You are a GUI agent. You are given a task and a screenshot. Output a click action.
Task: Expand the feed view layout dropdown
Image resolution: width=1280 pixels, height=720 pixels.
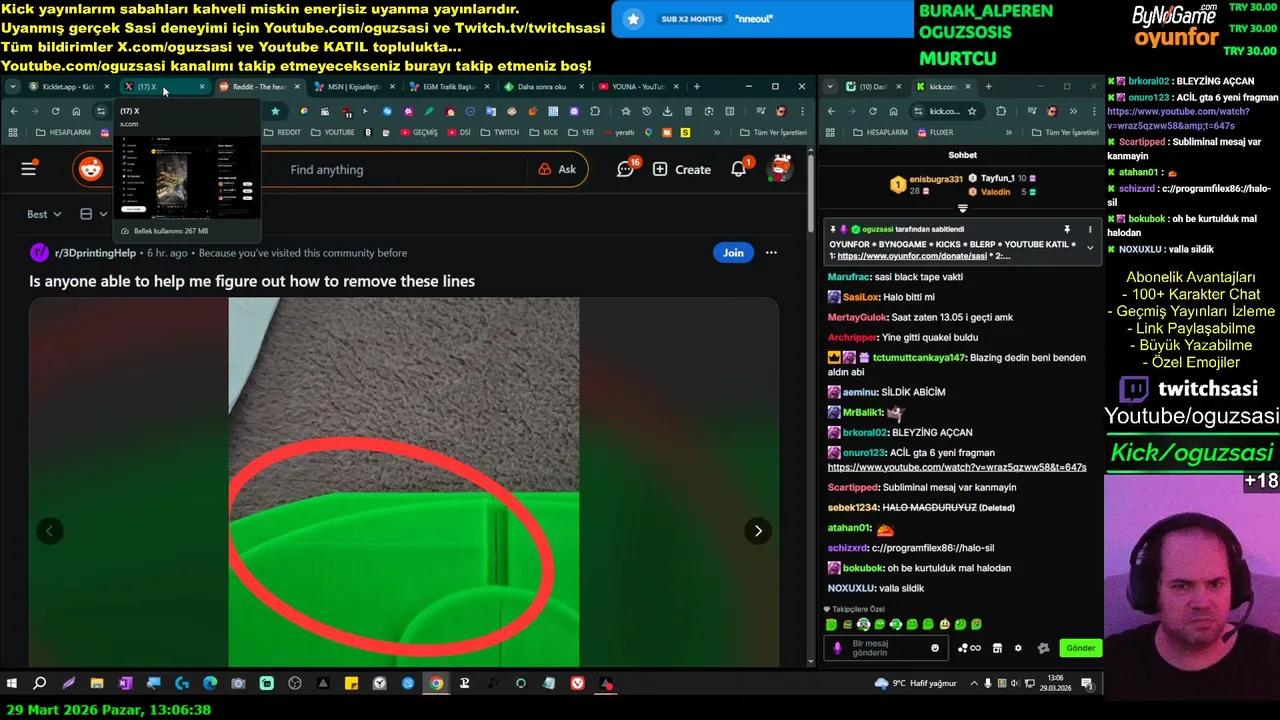(93, 214)
